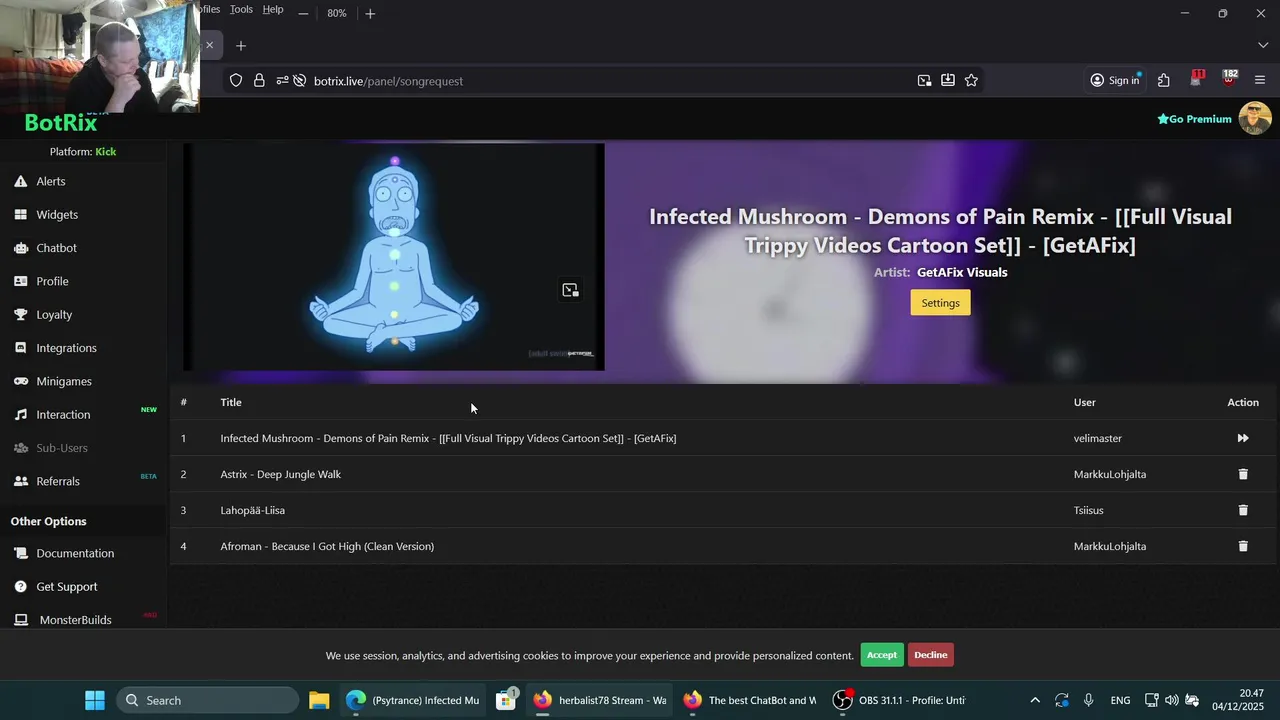The height and width of the screenshot is (720, 1280).
Task: Select the Astrix - Deep Jungle Walk title
Action: [281, 474]
